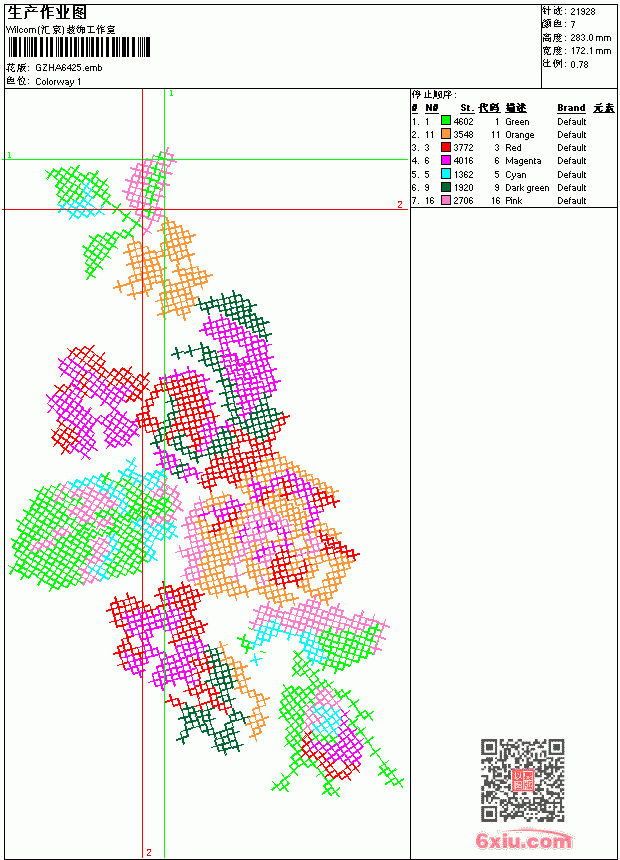
Task: Click the barcode under Wilcom title
Action: tap(78, 47)
